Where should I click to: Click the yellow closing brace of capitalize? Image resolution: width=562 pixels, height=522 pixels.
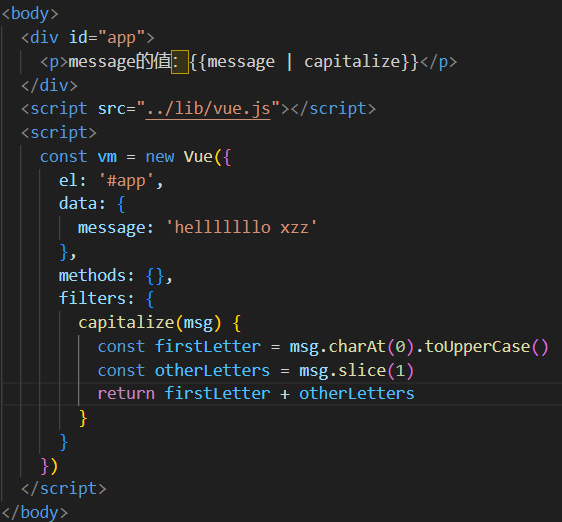coord(83,418)
